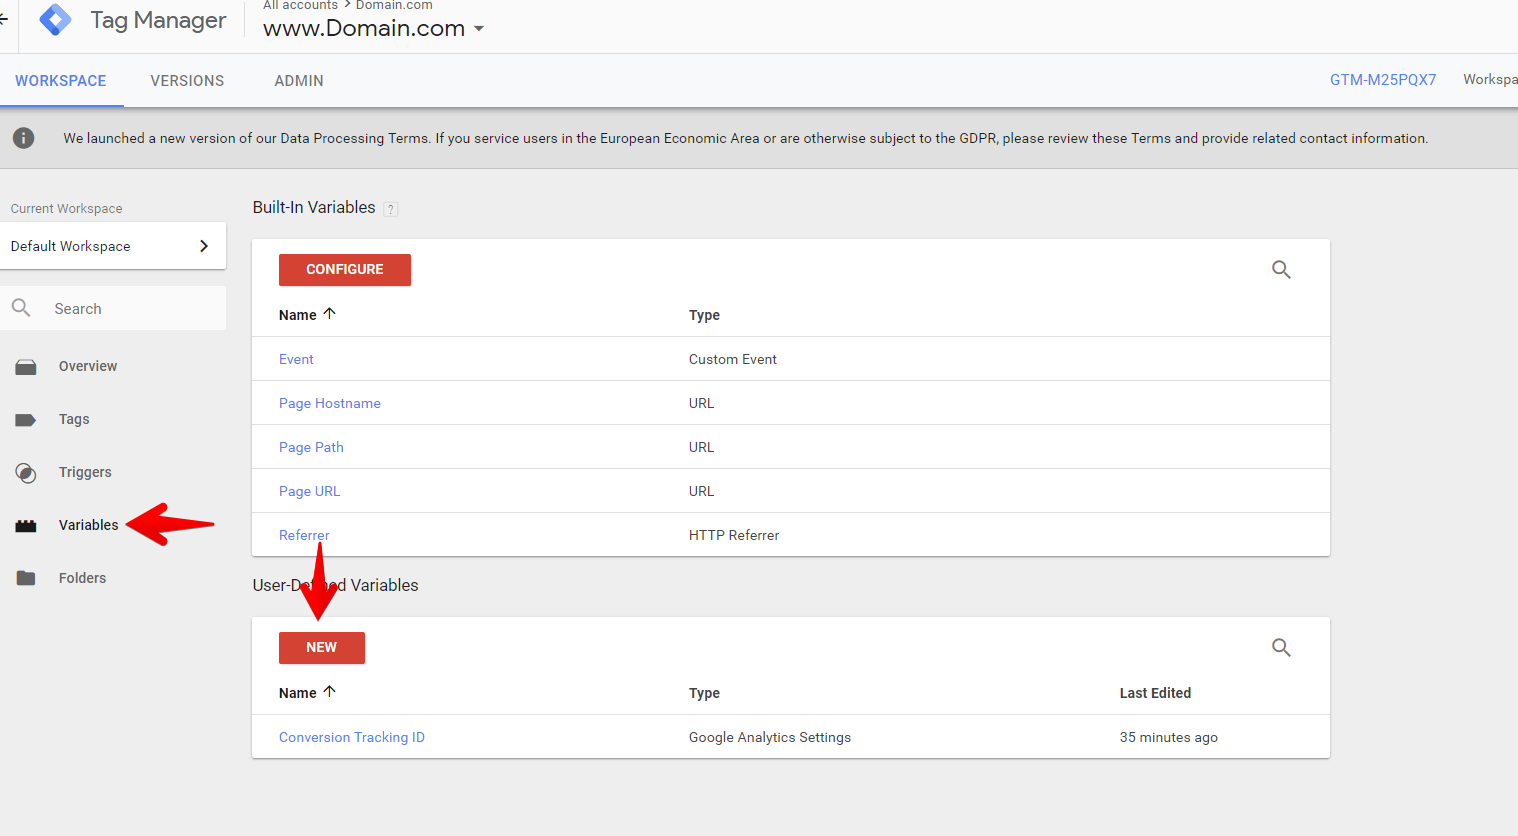Select Tags in the sidebar
The height and width of the screenshot is (836, 1518).
click(74, 419)
